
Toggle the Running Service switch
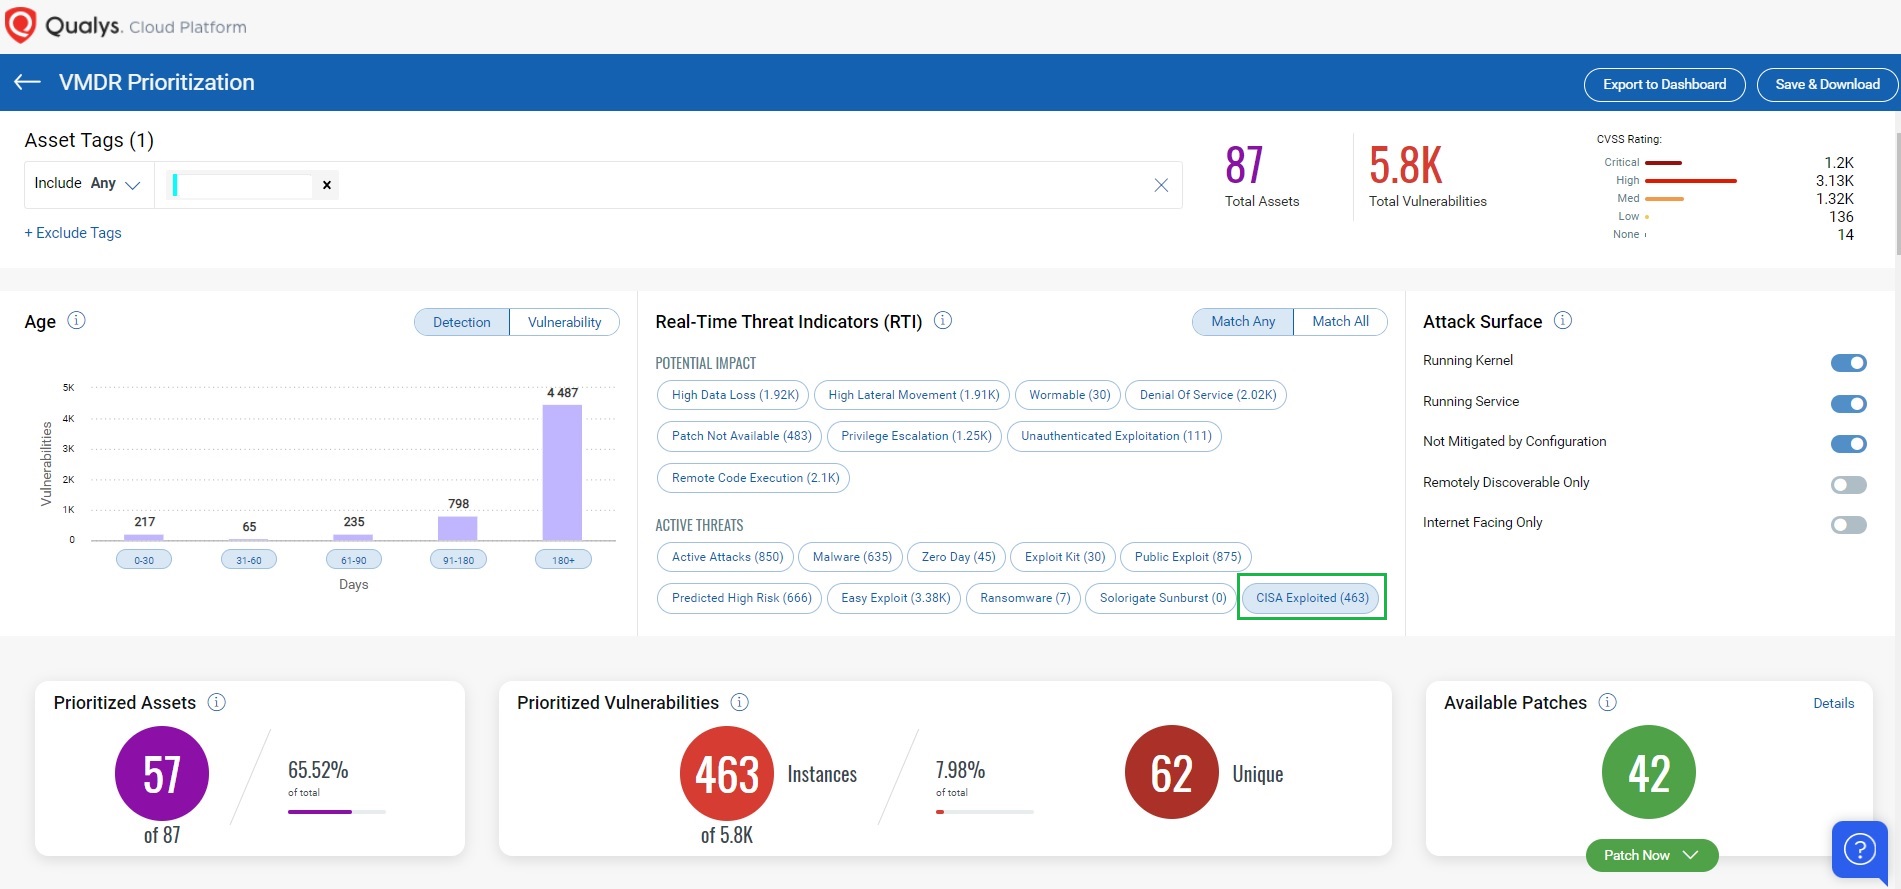click(x=1849, y=403)
